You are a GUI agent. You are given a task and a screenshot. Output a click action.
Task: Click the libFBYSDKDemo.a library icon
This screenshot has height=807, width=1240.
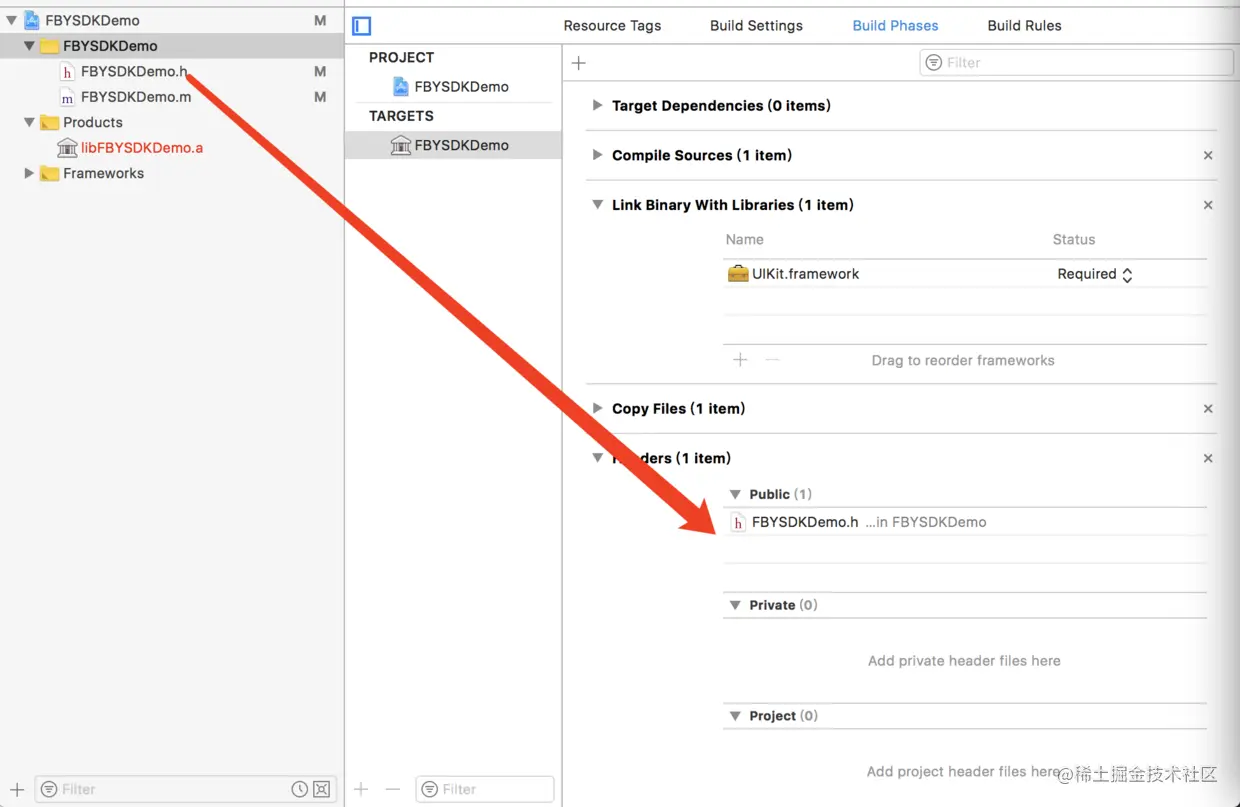(67, 147)
